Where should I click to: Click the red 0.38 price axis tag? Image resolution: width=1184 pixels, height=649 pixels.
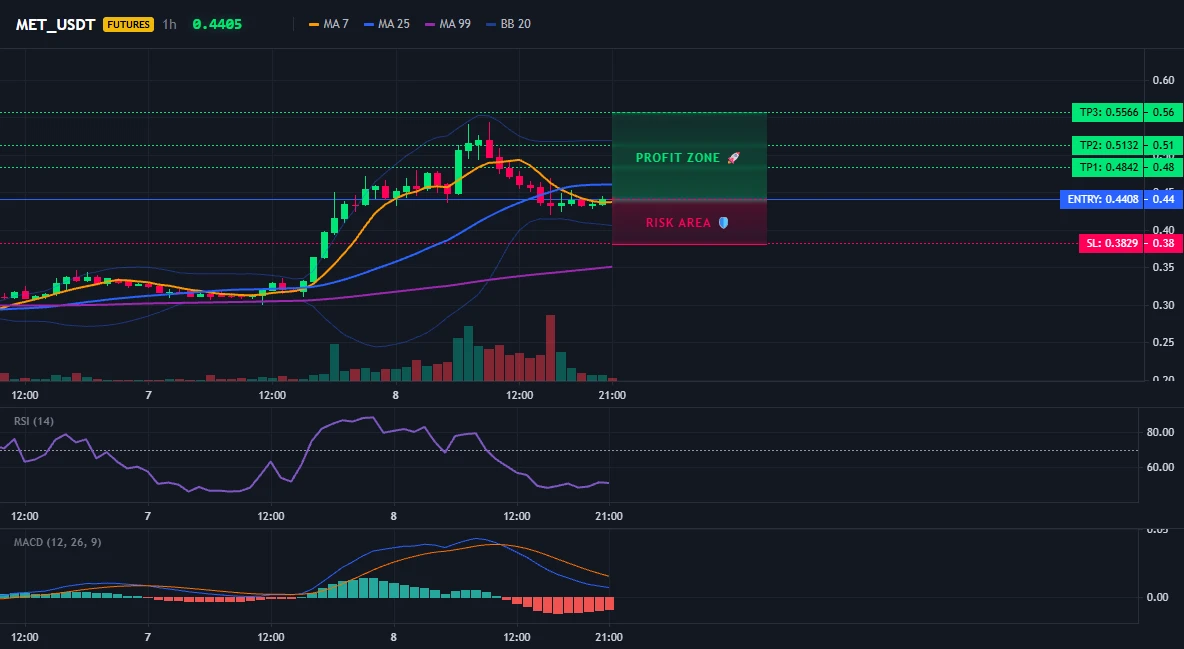1163,243
